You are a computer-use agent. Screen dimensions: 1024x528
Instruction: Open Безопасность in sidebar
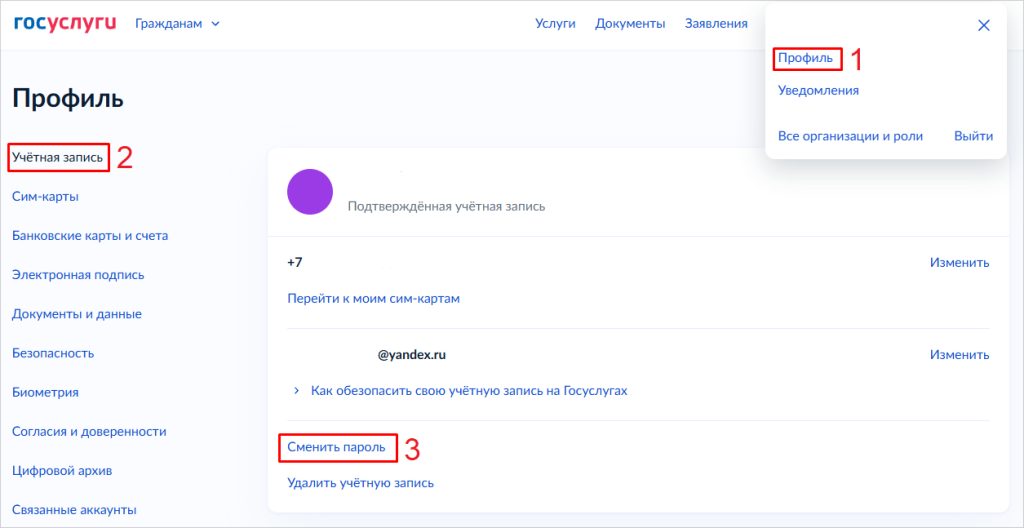point(53,353)
